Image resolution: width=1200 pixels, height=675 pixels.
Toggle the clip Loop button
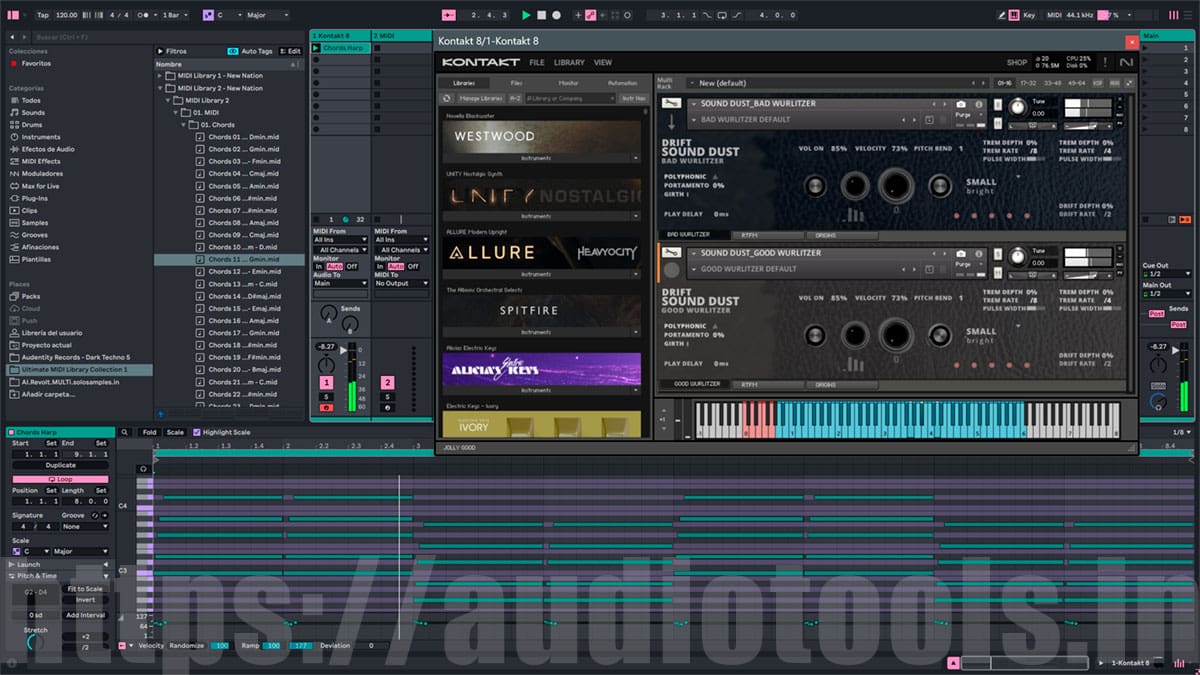61,479
